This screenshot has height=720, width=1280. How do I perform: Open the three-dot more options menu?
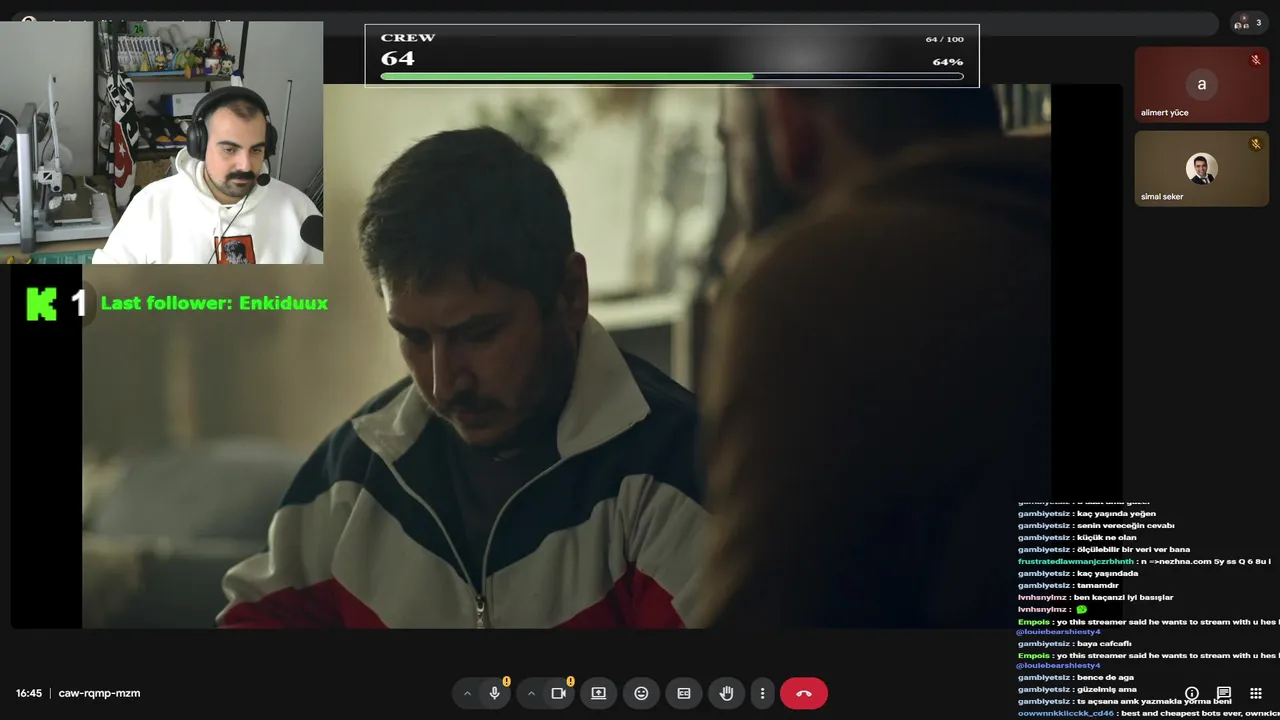(762, 693)
